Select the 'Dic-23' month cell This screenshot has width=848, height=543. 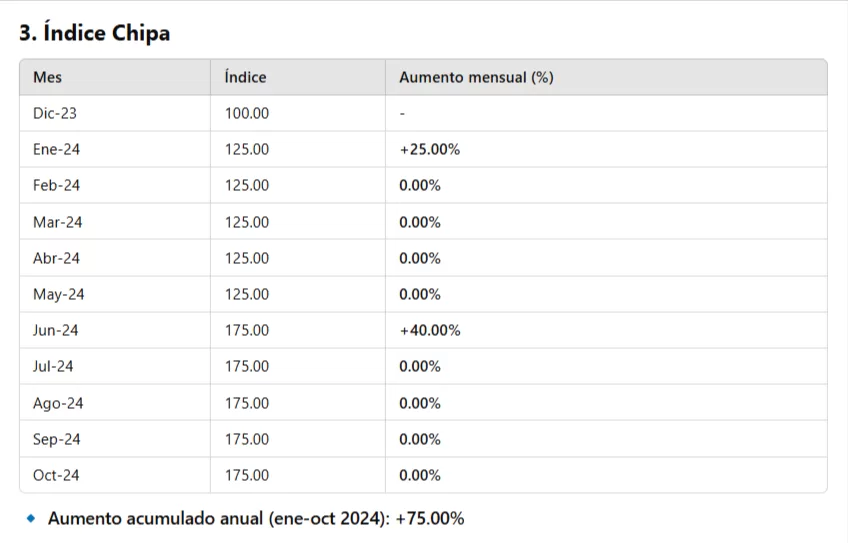(x=55, y=113)
